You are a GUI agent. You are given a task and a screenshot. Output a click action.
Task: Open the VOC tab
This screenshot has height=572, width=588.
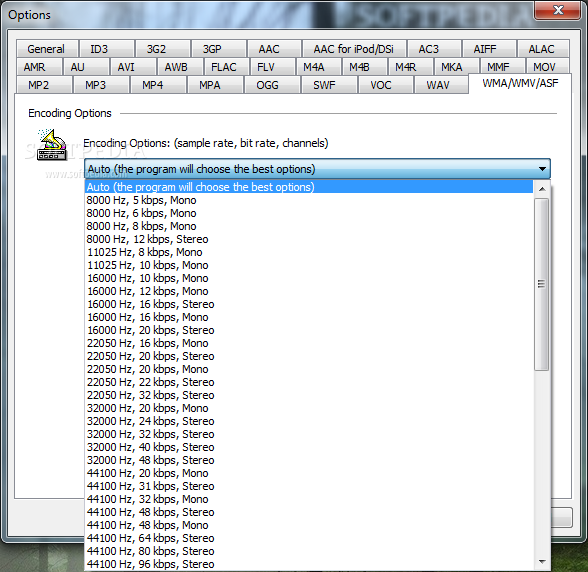[386, 85]
